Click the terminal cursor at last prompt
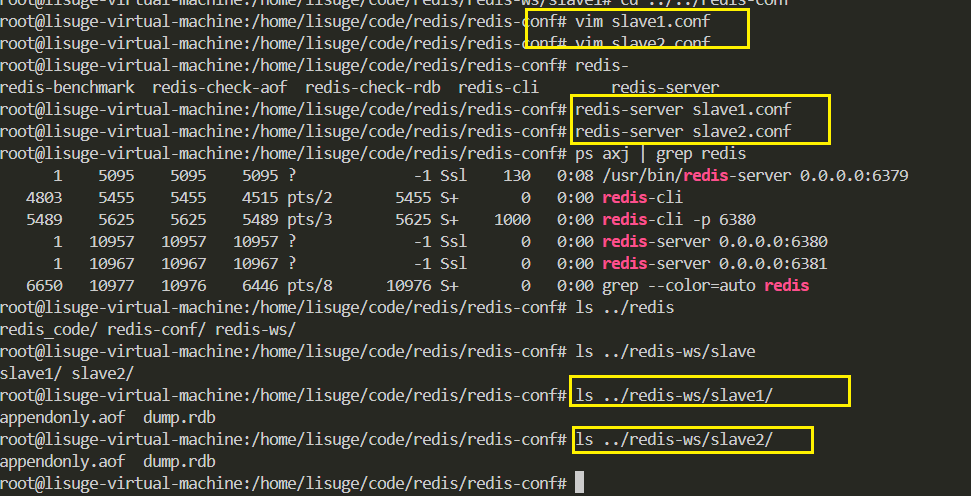971x496 pixels. point(580,482)
